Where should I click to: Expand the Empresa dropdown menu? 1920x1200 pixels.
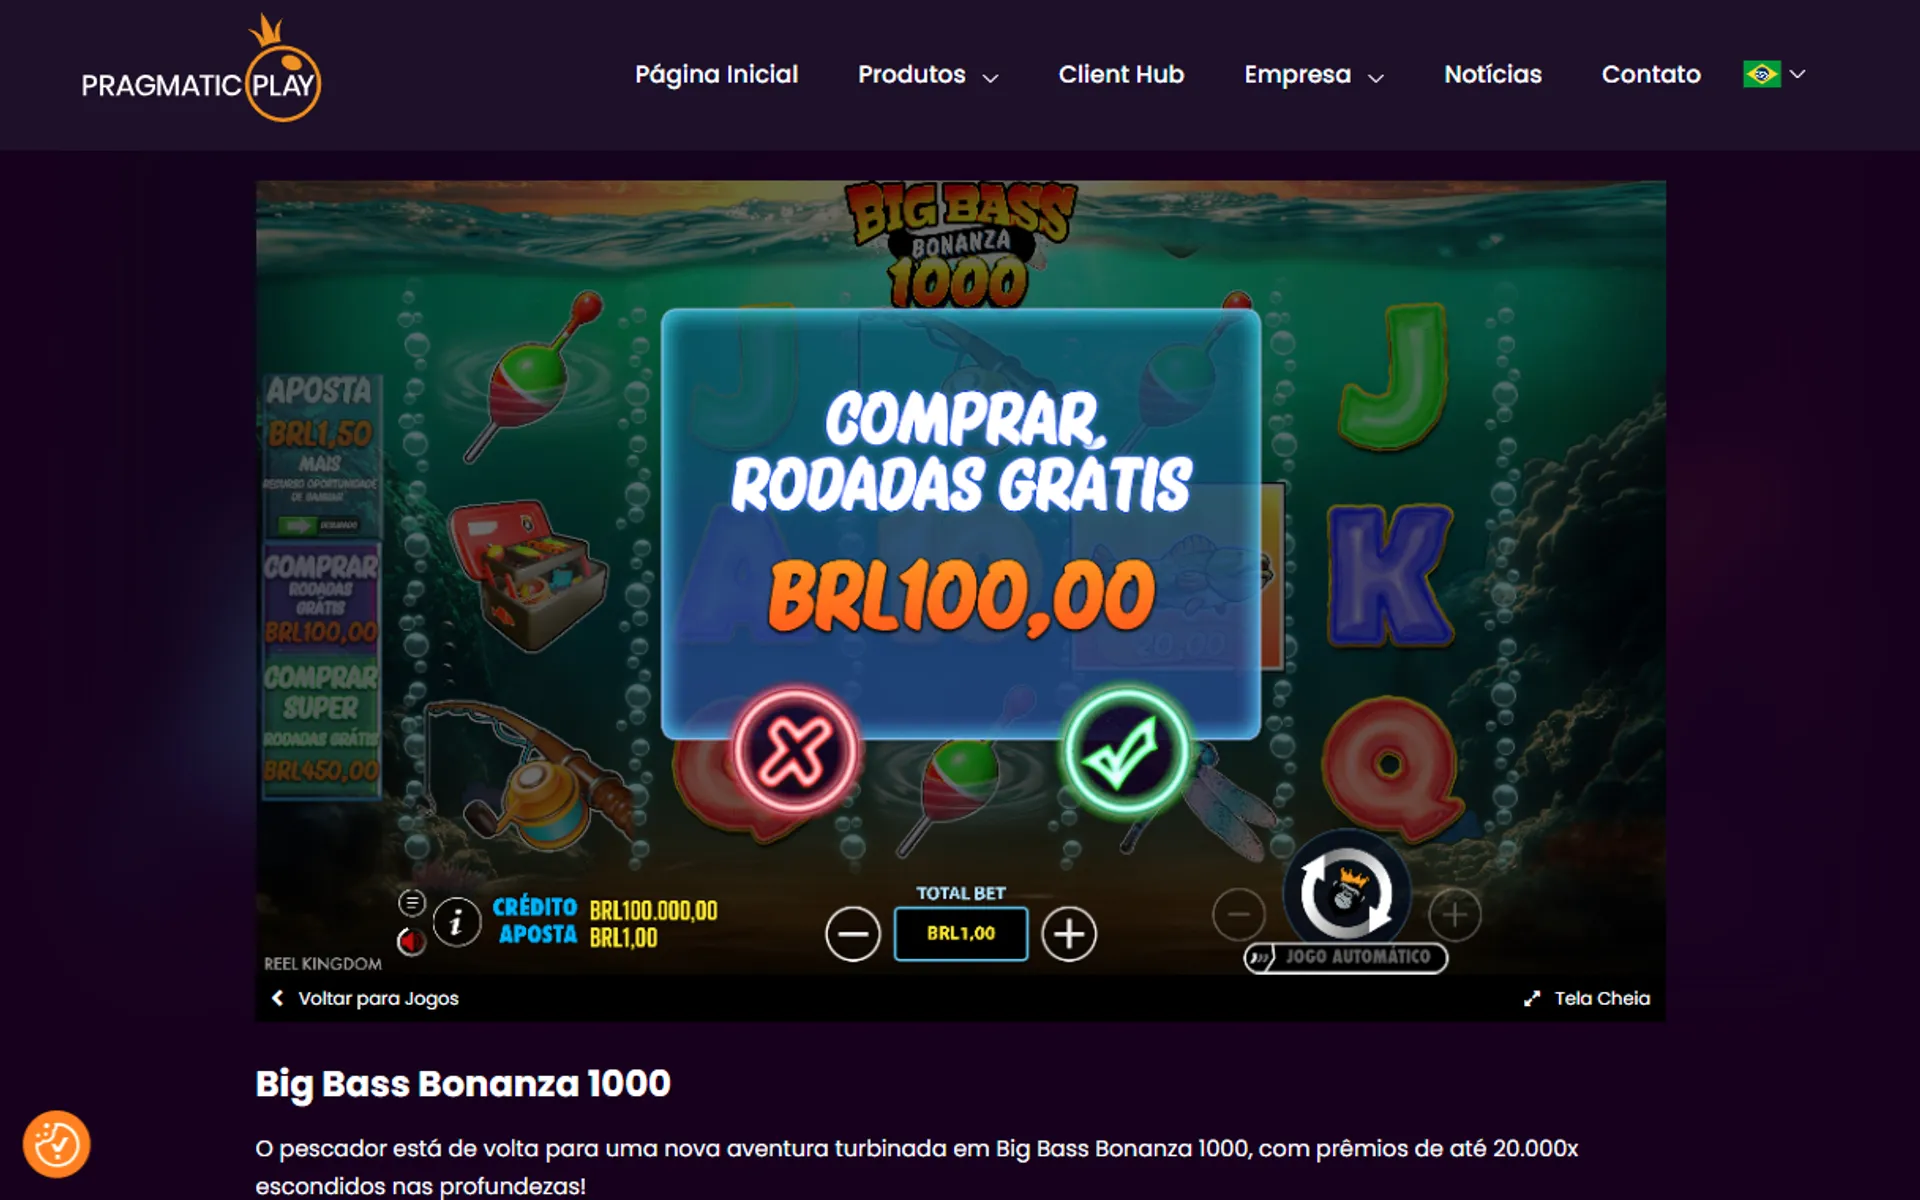(1314, 75)
